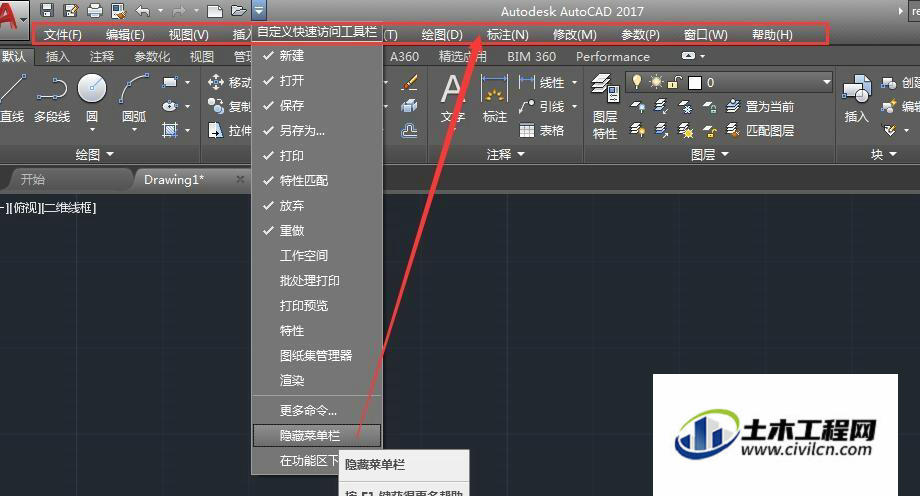Click the [二维线框] visual style control
920x496 pixels.
[68, 208]
